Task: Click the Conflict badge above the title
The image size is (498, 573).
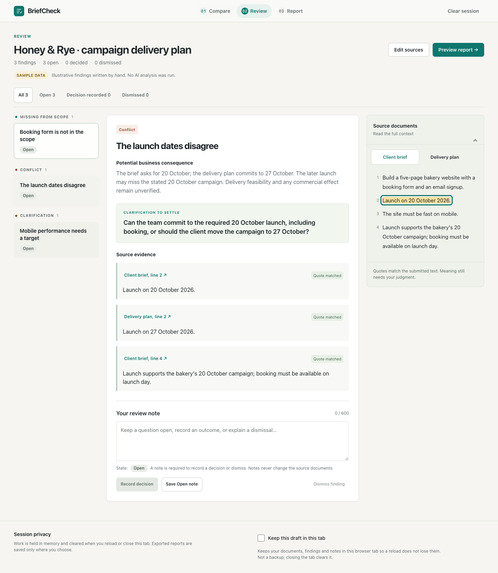Action: coord(127,130)
